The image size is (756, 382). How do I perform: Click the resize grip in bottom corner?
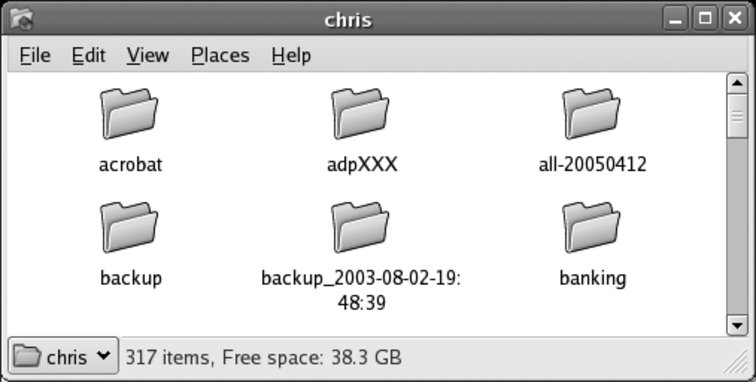point(736,363)
